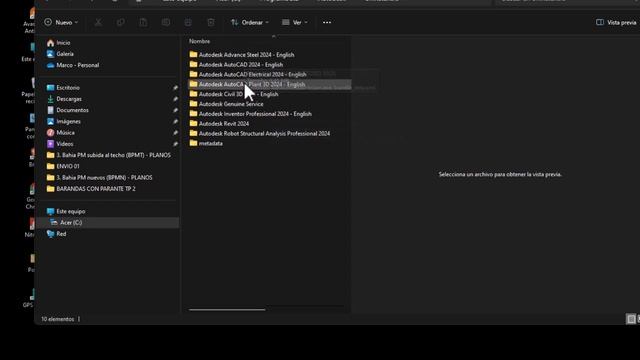The width and height of the screenshot is (640, 360).
Task: Click the Nombre column header
Action: (x=200, y=41)
